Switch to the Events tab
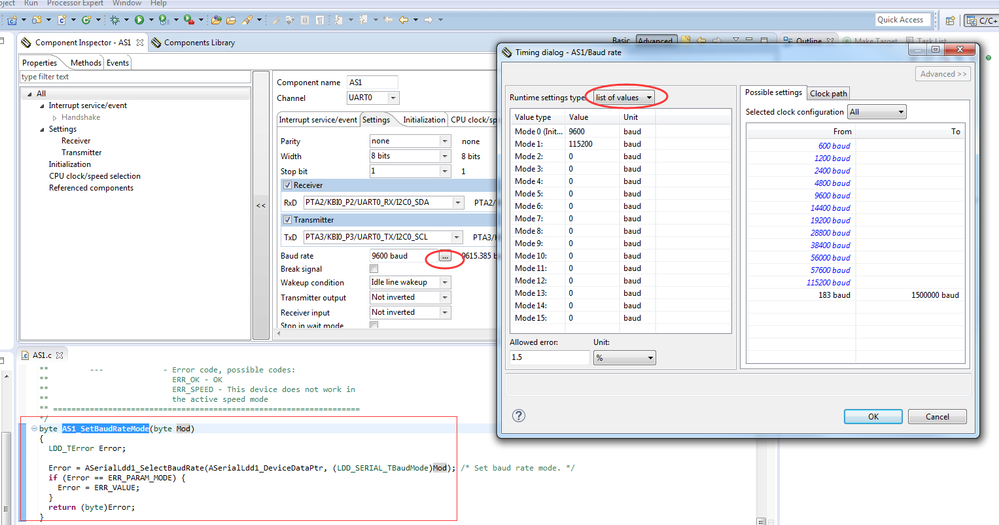The height and width of the screenshot is (525, 999). point(117,62)
